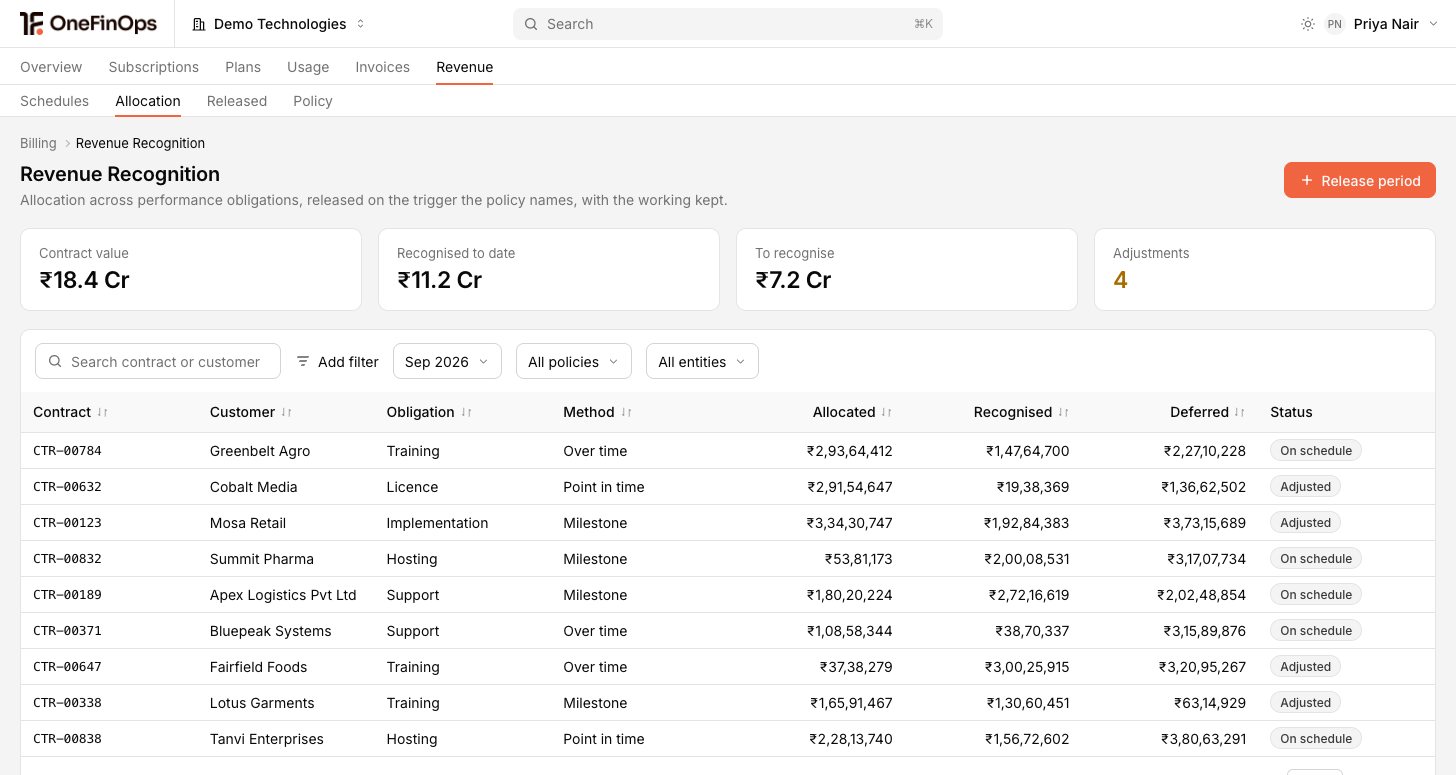Switch to the Schedules sub-tab
This screenshot has height=775, width=1456.
pyautogui.click(x=54, y=101)
